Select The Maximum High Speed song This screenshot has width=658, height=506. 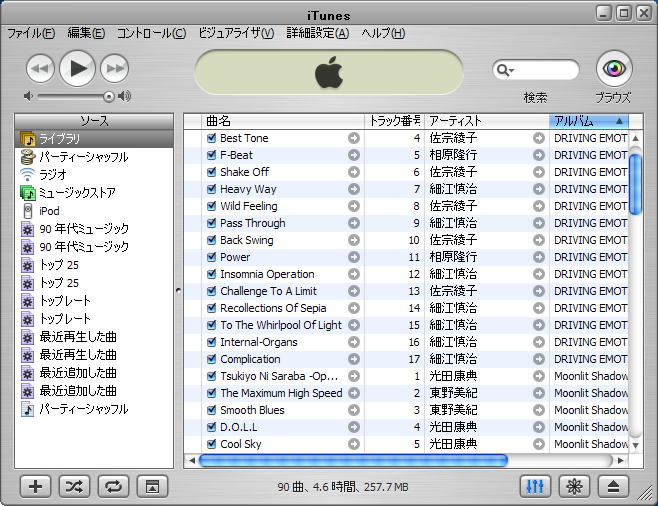click(x=406, y=393)
